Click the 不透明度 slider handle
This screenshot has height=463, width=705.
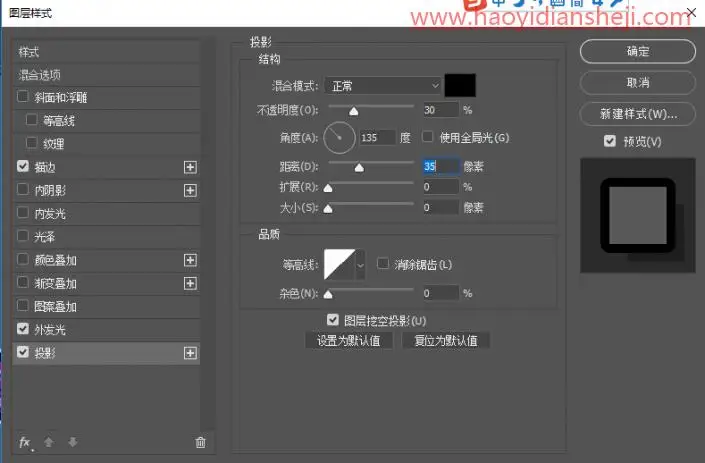coord(354,111)
